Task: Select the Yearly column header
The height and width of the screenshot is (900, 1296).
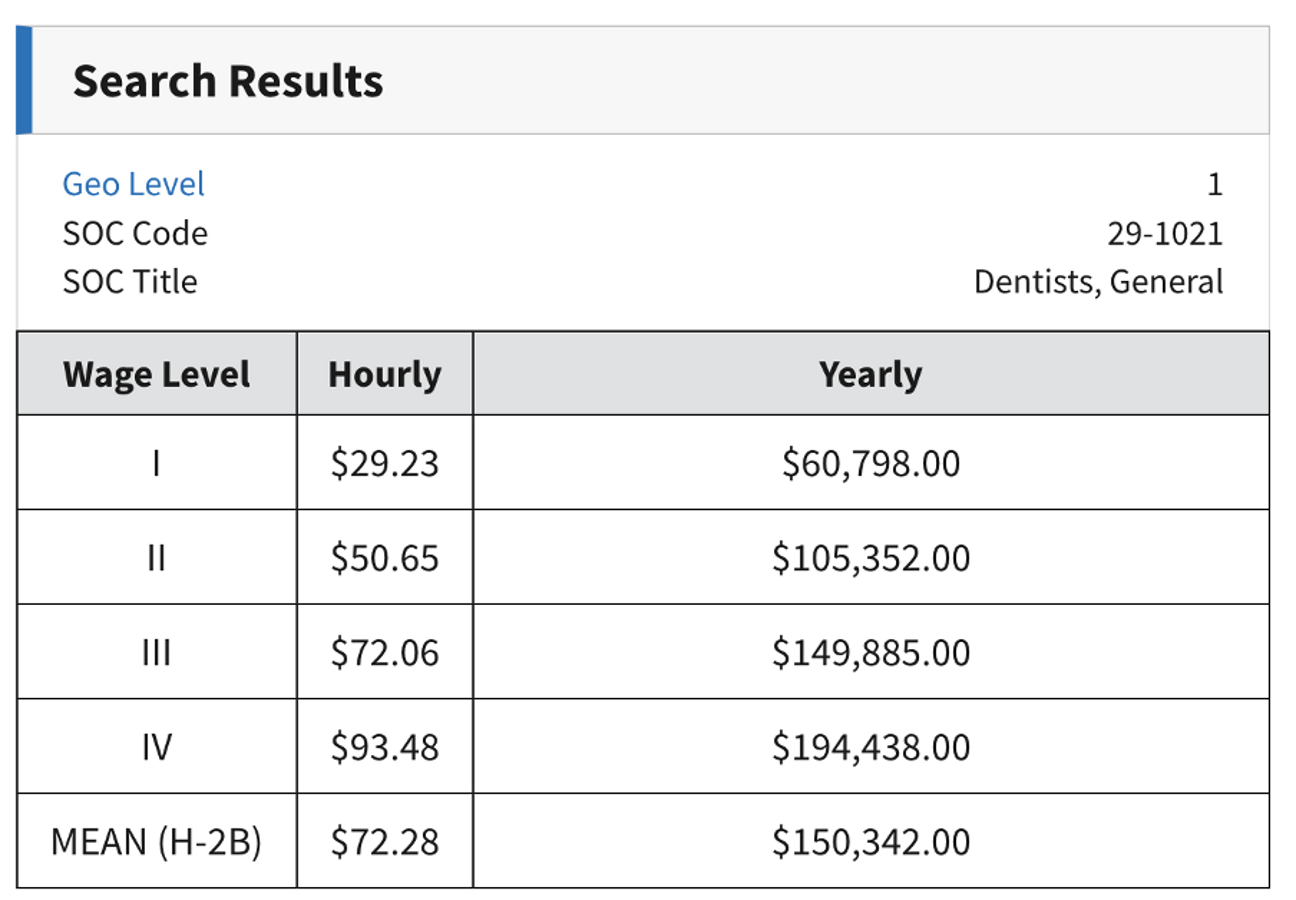Action: 870,375
